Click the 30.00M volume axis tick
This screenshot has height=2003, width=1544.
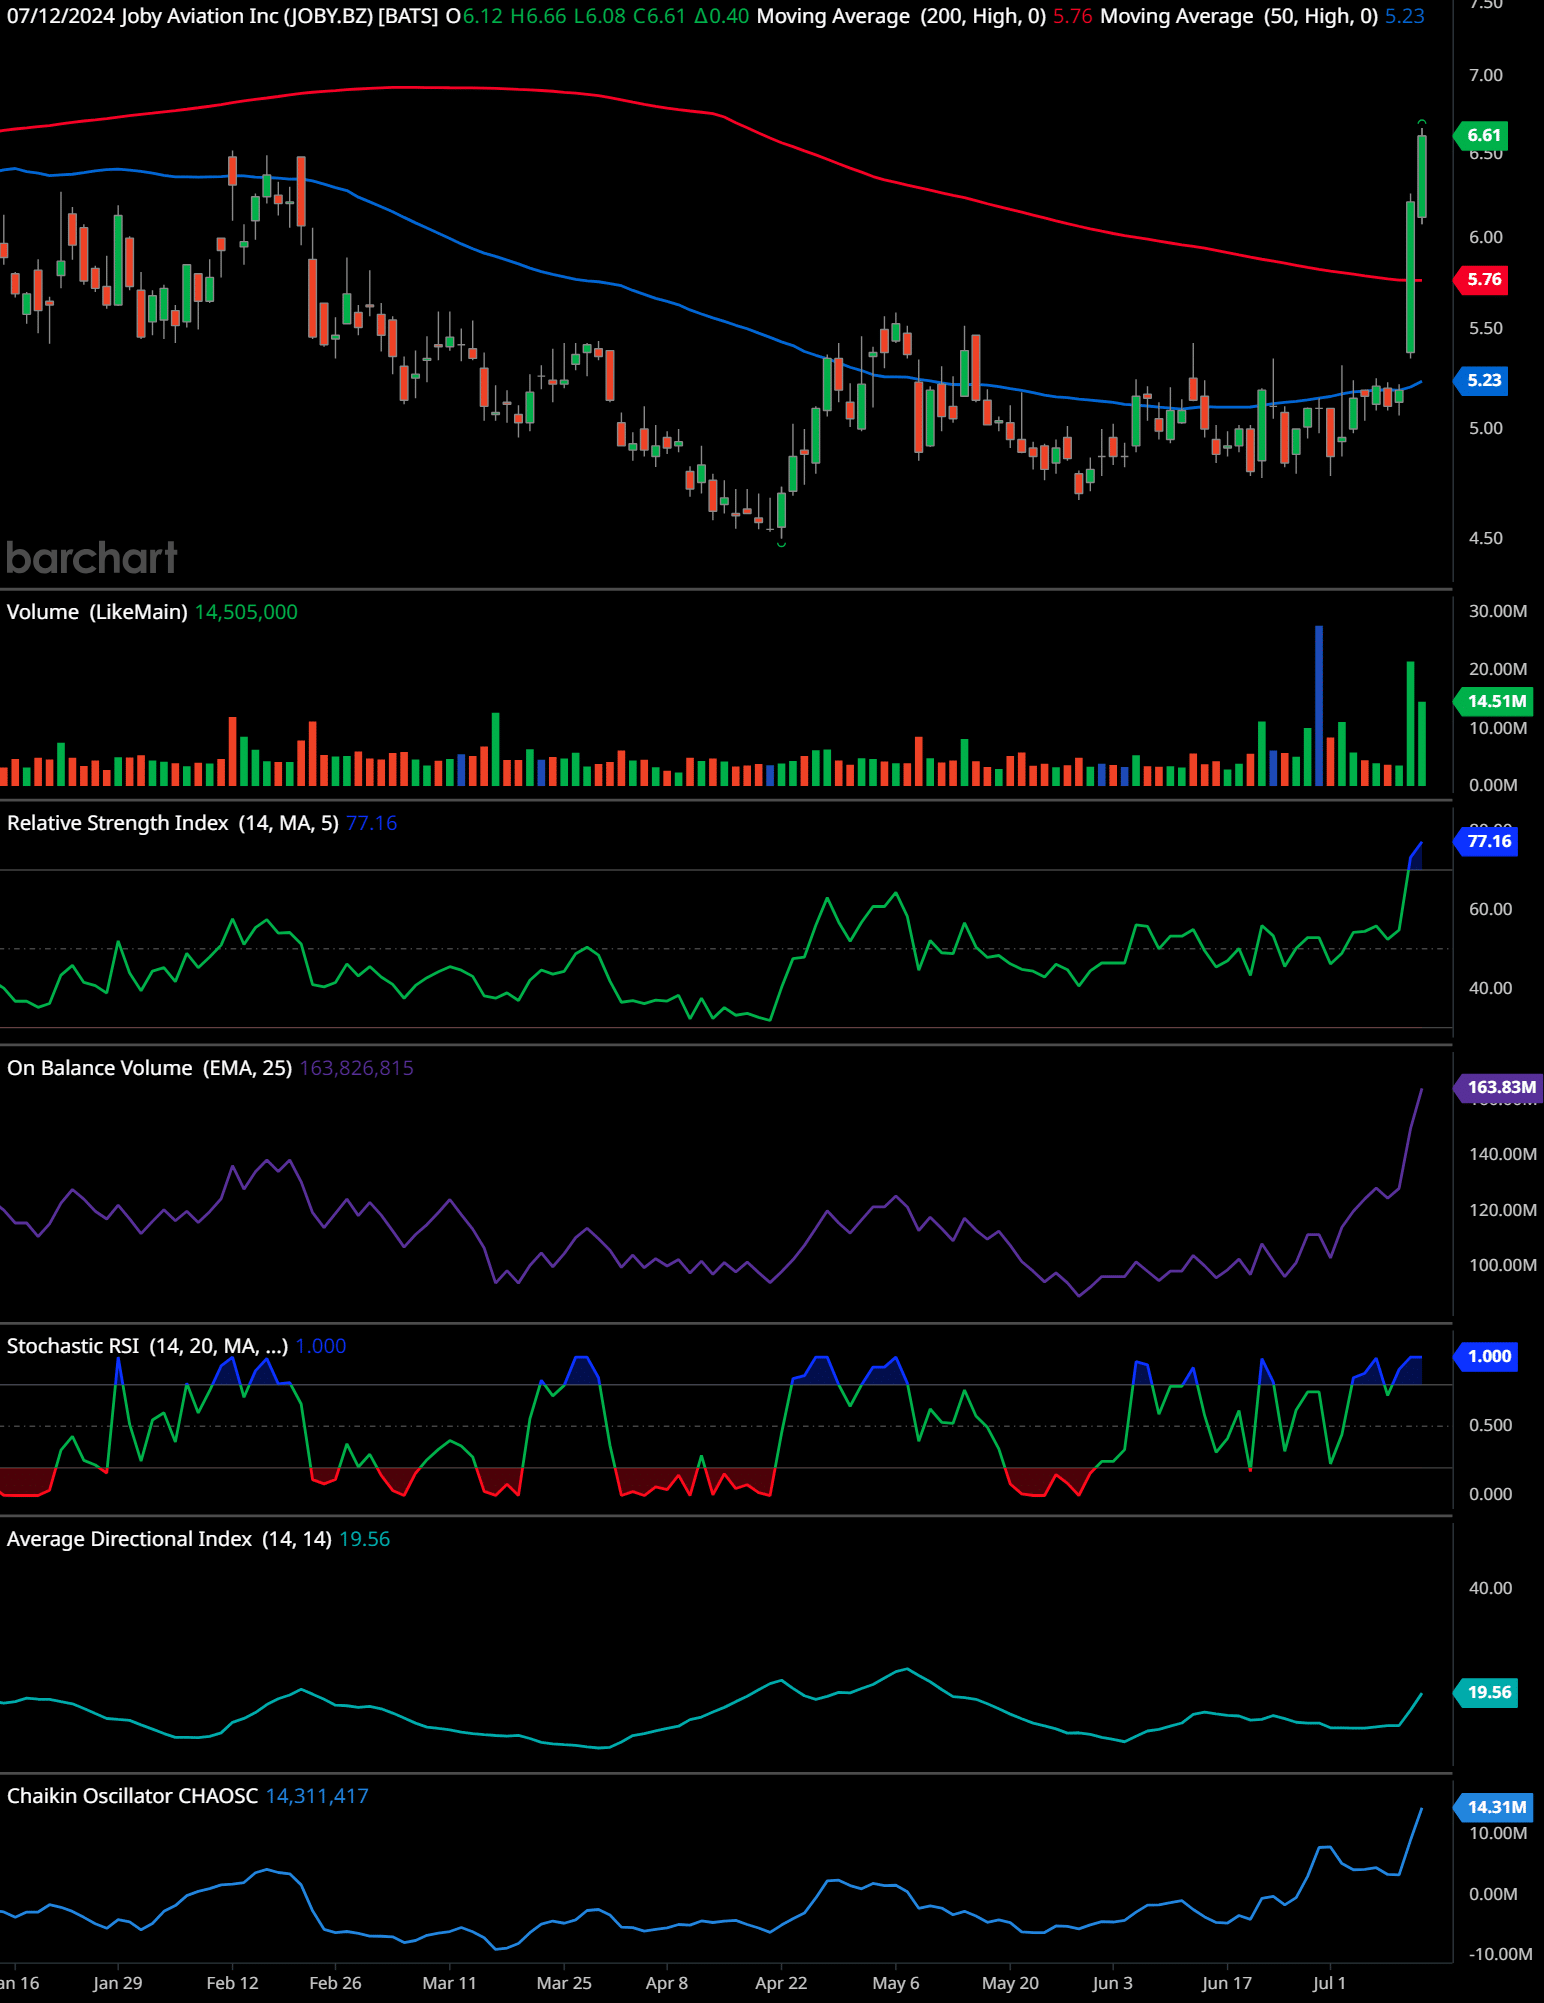click(1498, 611)
